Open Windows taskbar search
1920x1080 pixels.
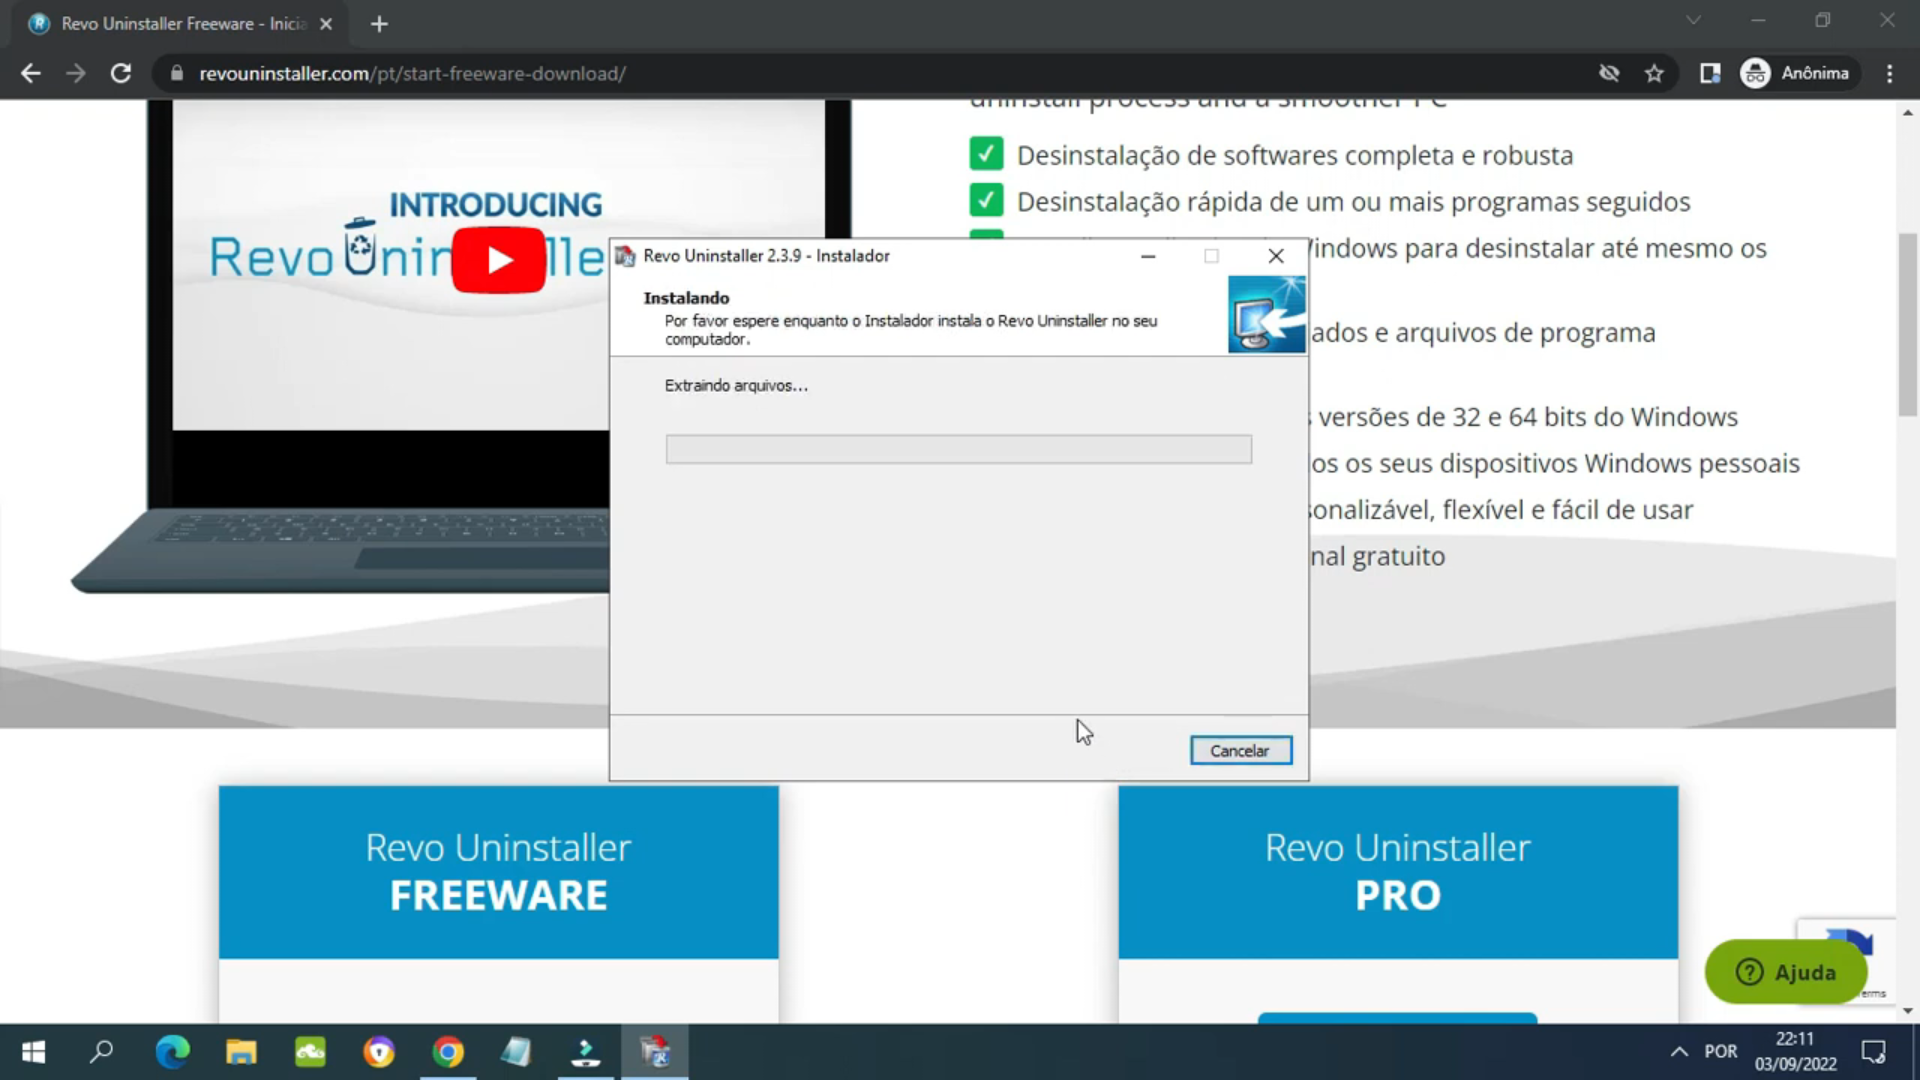(101, 1052)
